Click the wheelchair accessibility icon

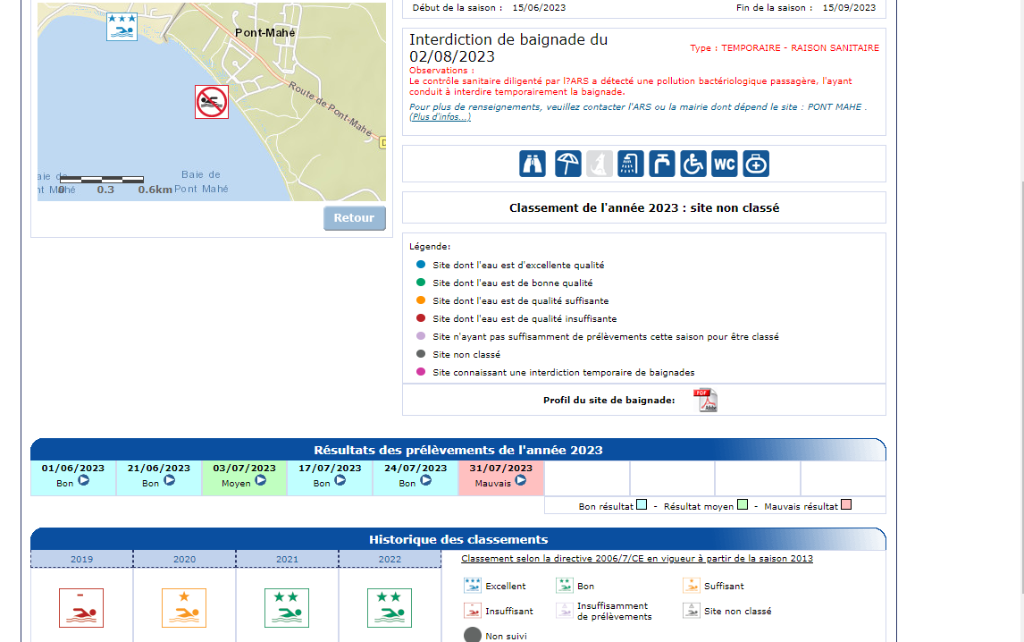point(693,164)
